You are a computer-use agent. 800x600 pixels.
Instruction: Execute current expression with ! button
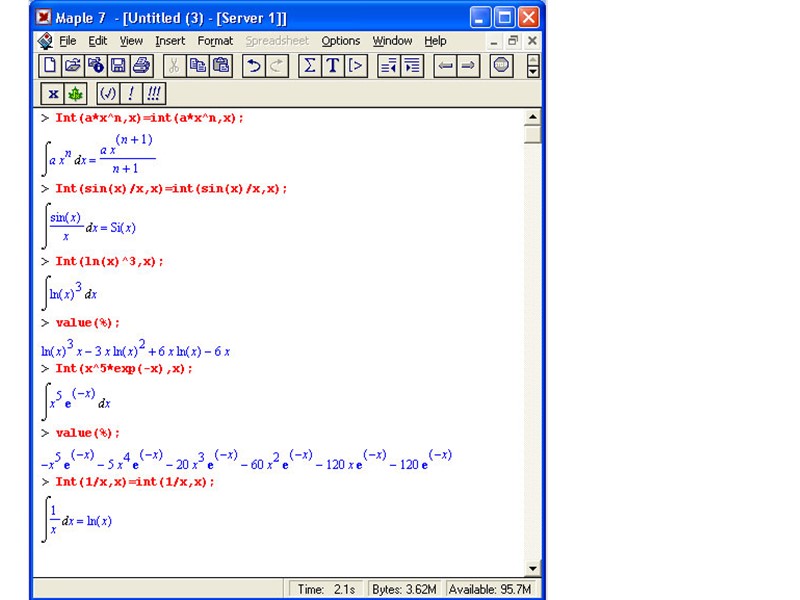(131, 94)
